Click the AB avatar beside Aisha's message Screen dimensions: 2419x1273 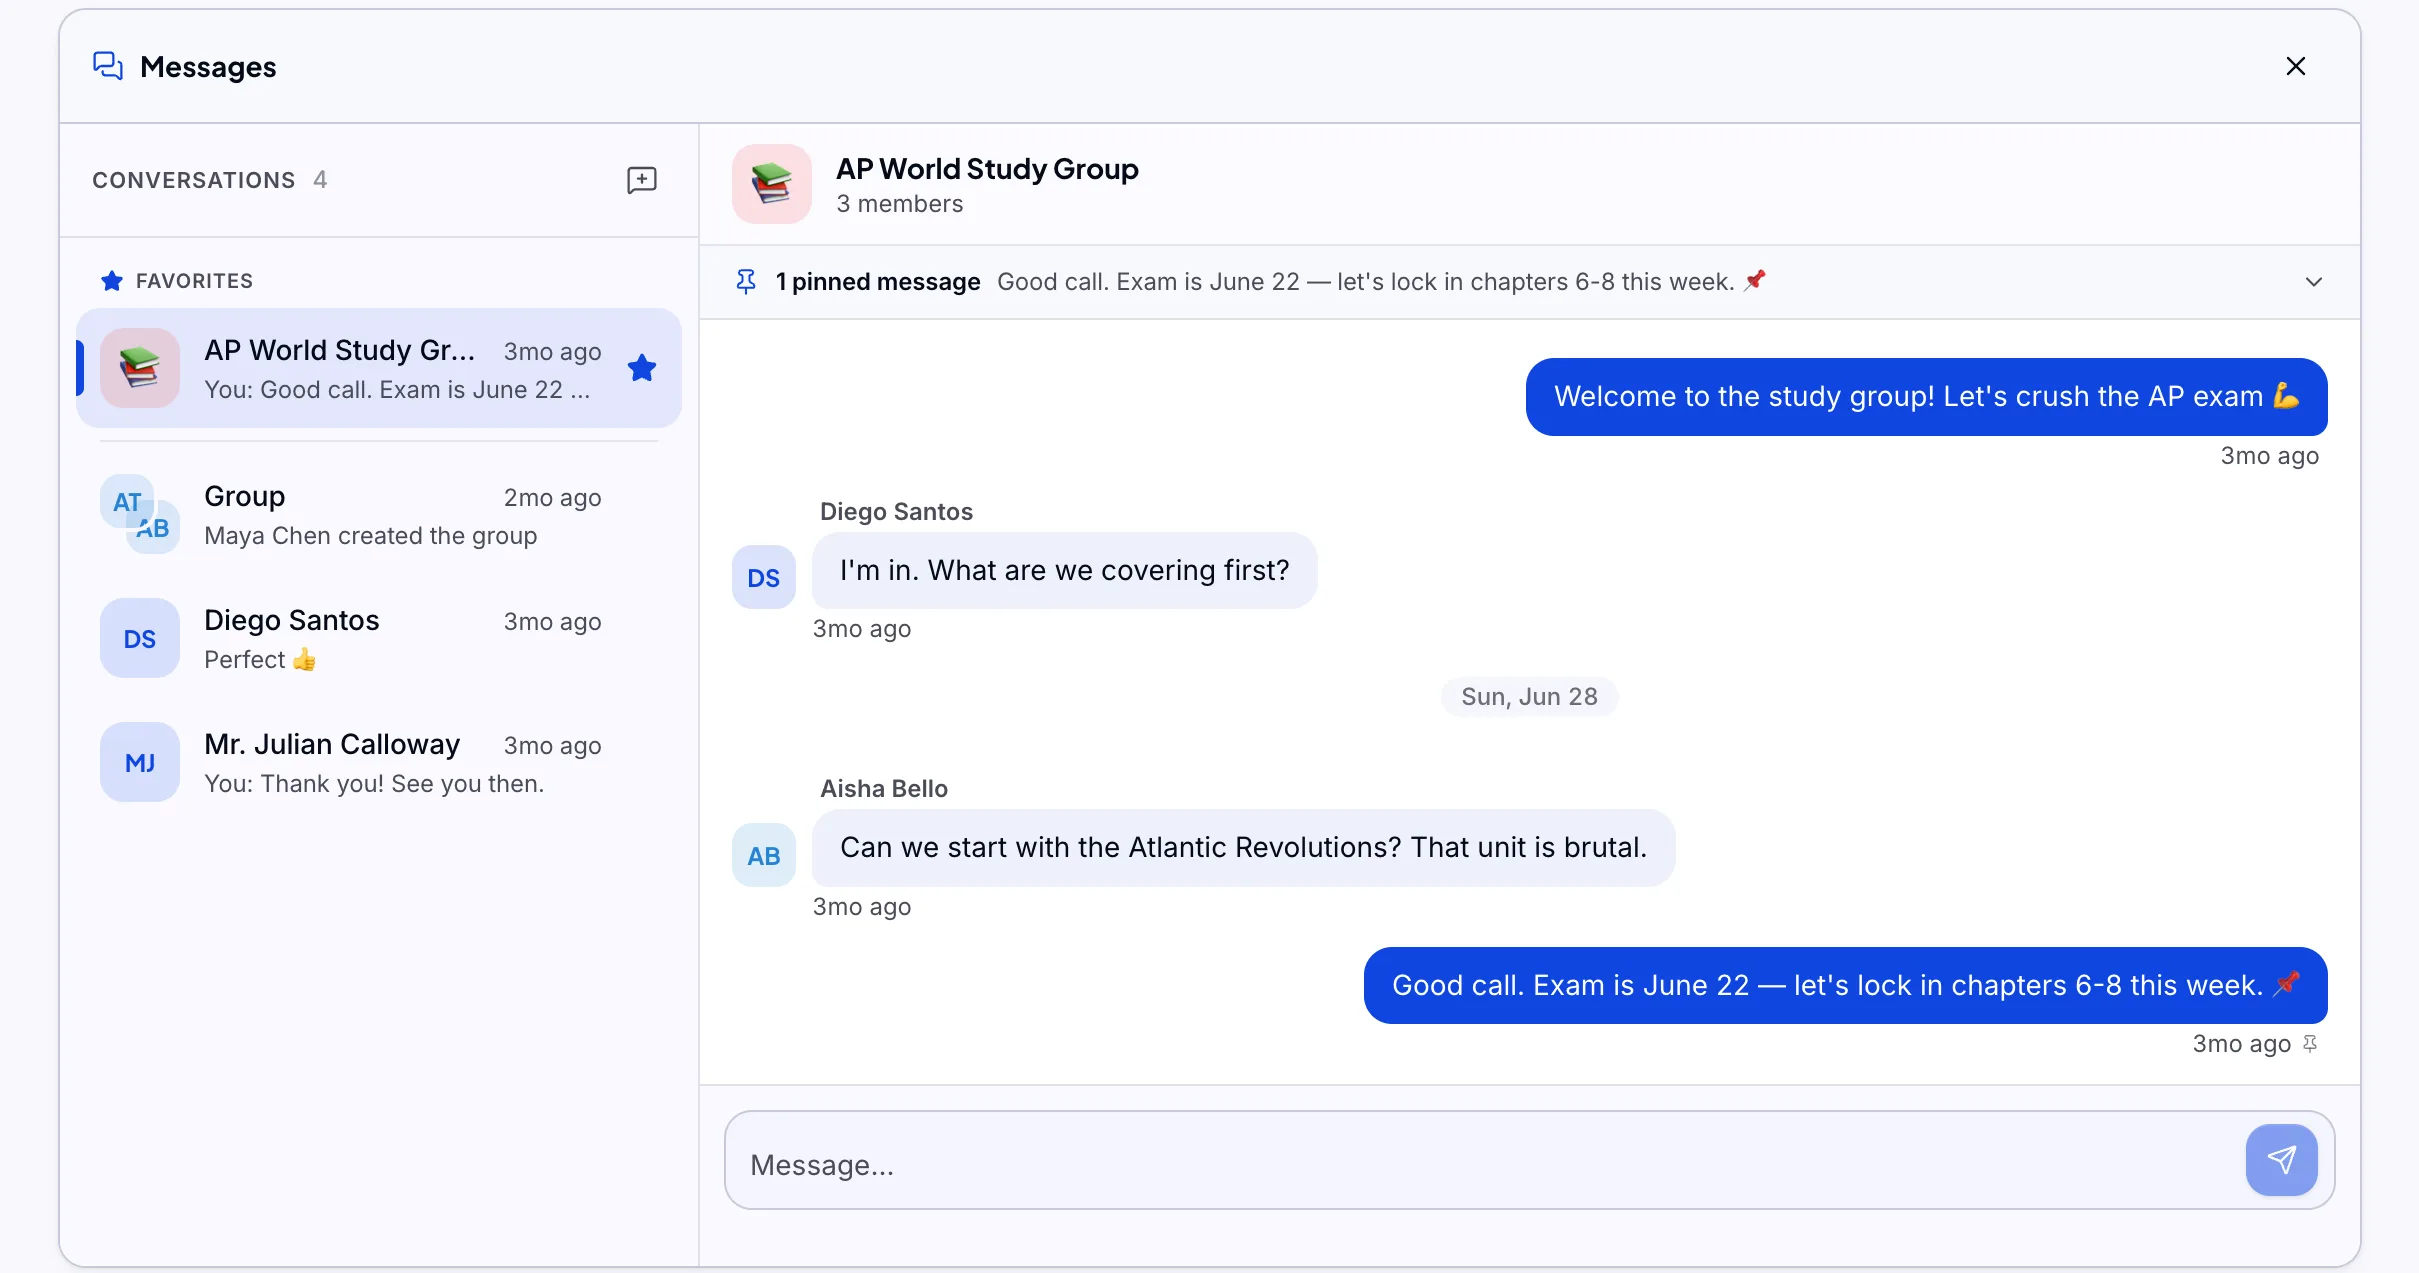(764, 855)
